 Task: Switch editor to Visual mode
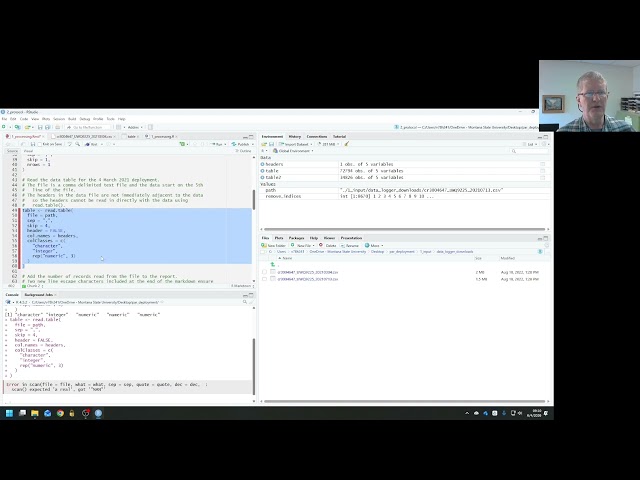[x=28, y=151]
